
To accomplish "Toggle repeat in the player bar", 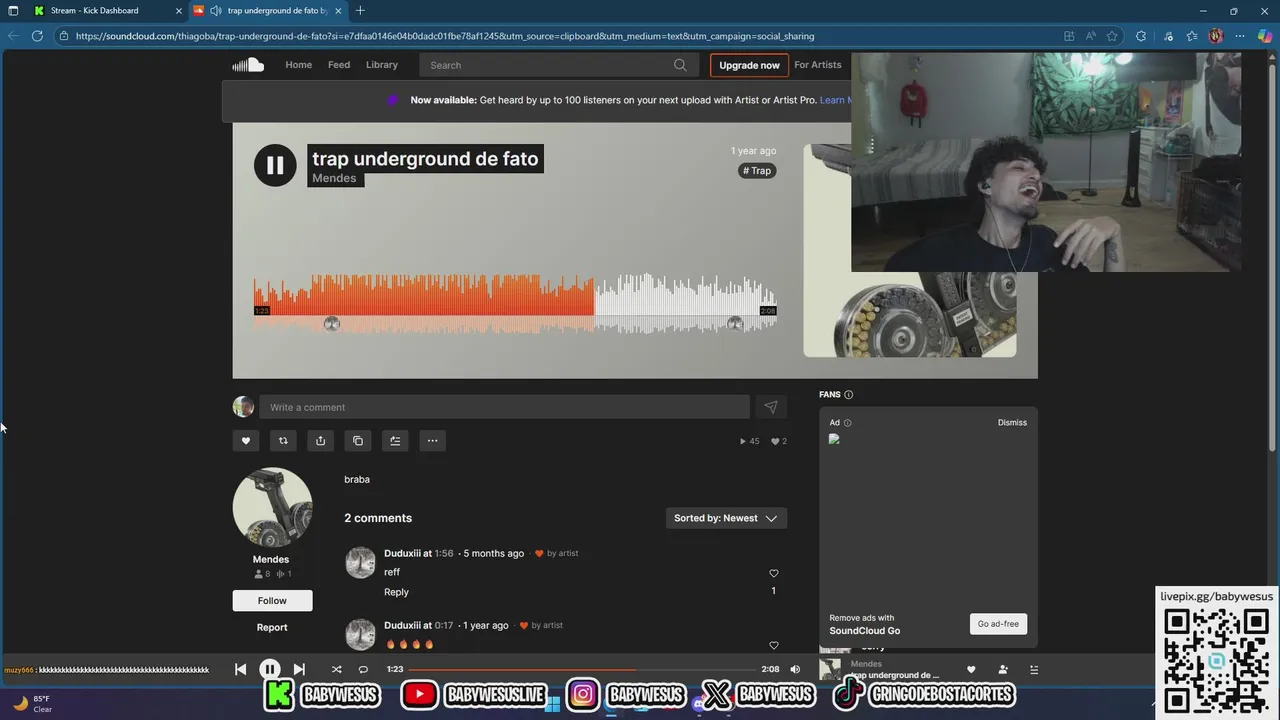I will (363, 669).
